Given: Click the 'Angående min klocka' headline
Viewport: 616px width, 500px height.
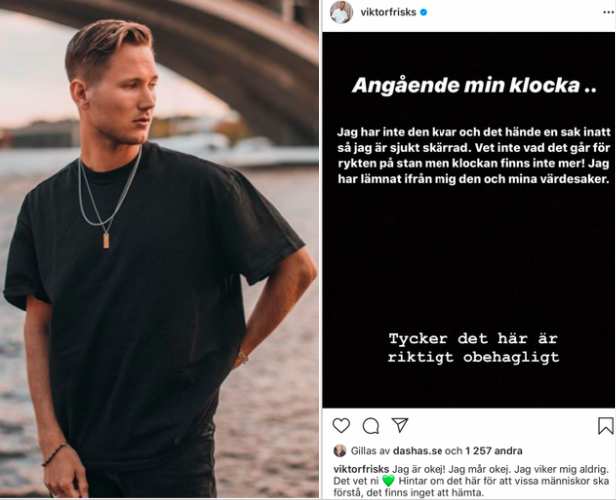Looking at the screenshot, I should 474,85.
